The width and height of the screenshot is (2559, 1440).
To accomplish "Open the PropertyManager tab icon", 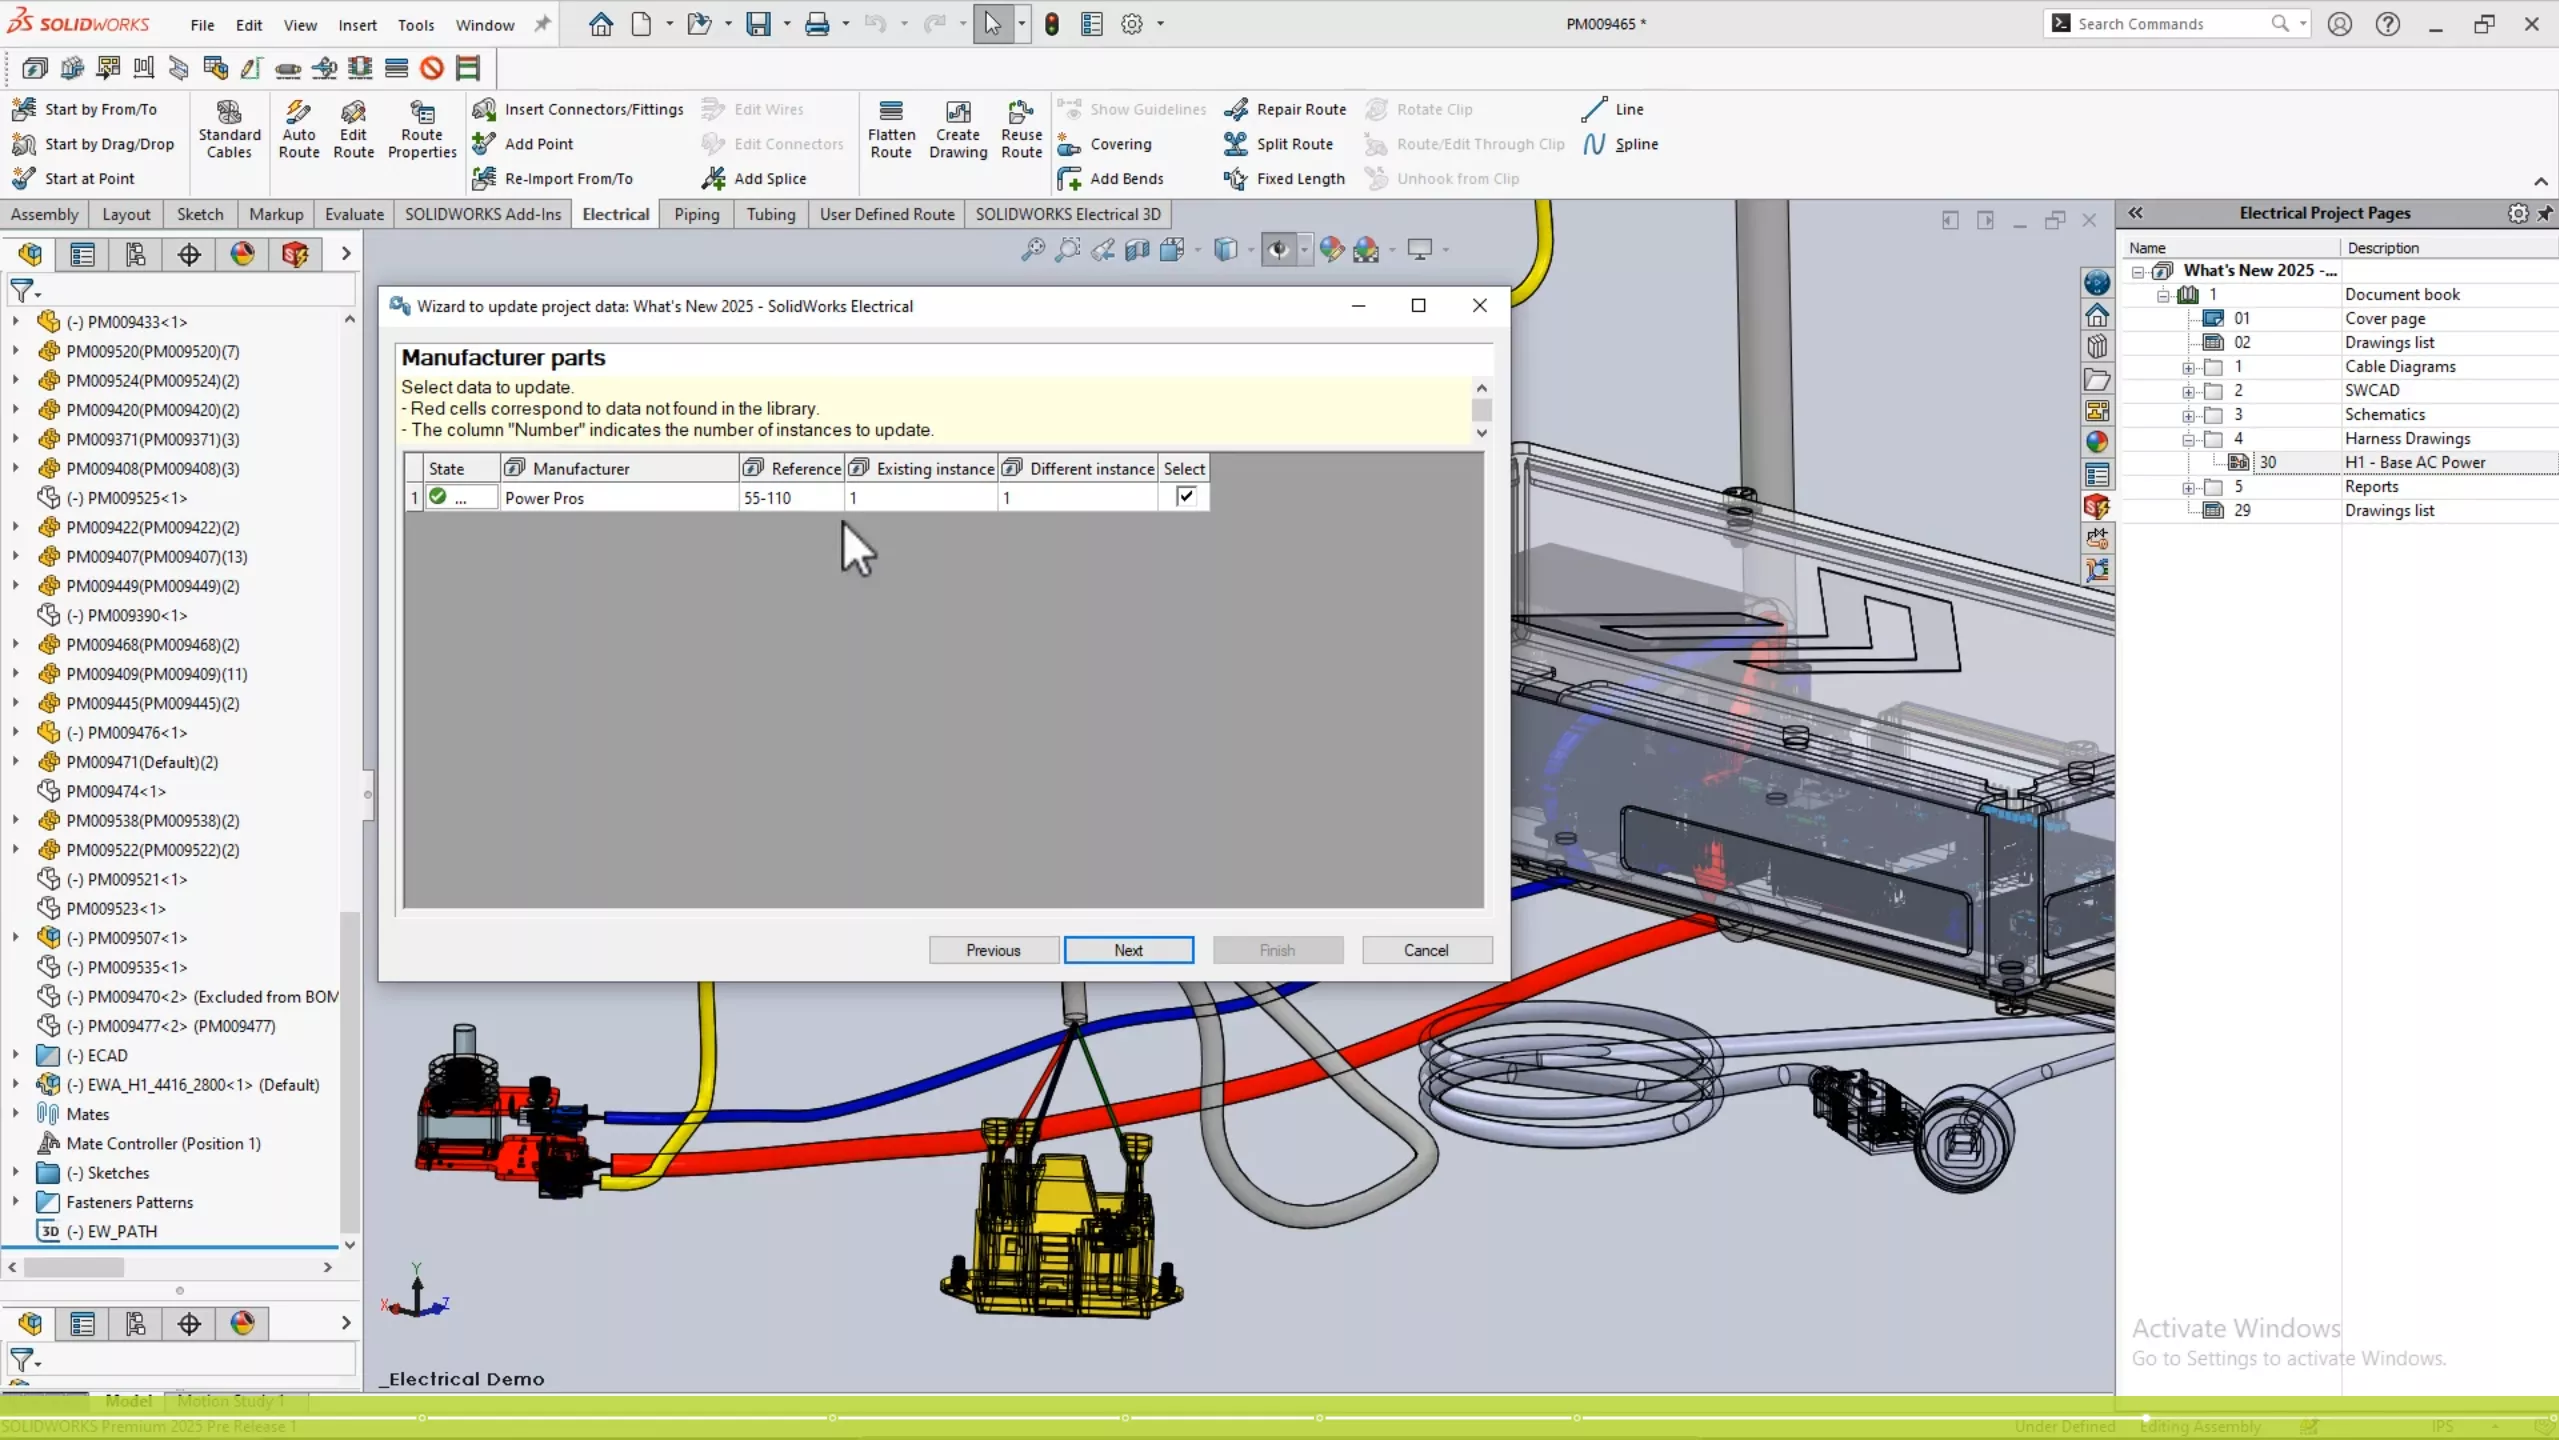I will tap(82, 254).
